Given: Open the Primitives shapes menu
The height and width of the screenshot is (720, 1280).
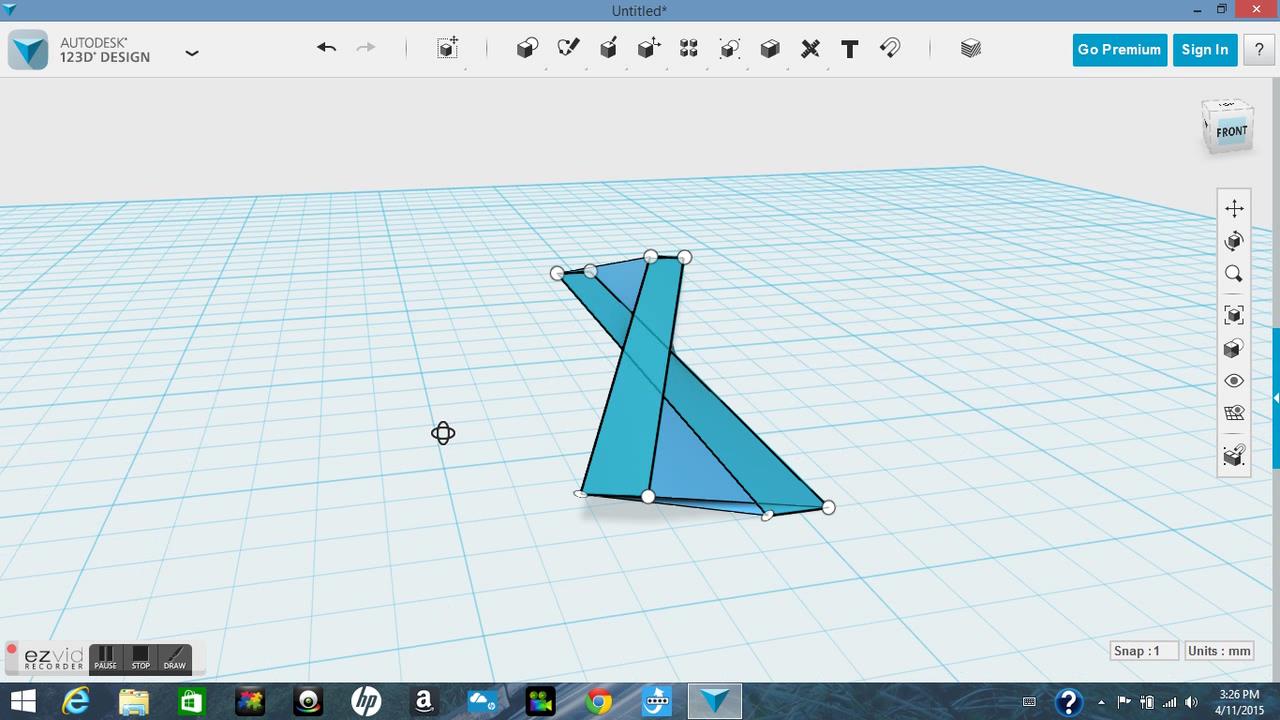Looking at the screenshot, I should pyautogui.click(x=527, y=48).
